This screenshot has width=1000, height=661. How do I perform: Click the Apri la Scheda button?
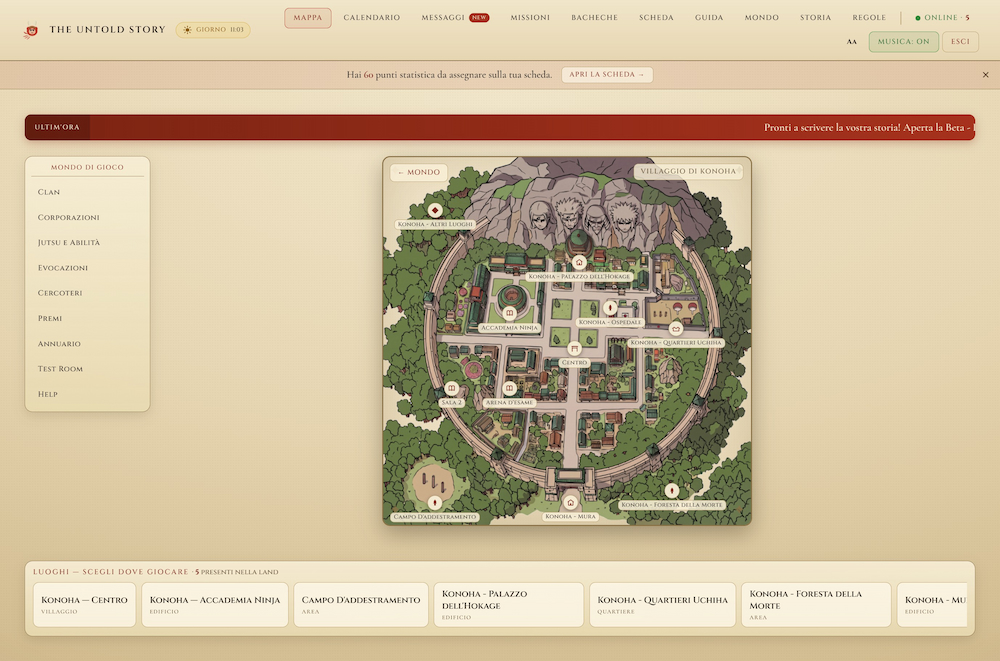coord(607,75)
